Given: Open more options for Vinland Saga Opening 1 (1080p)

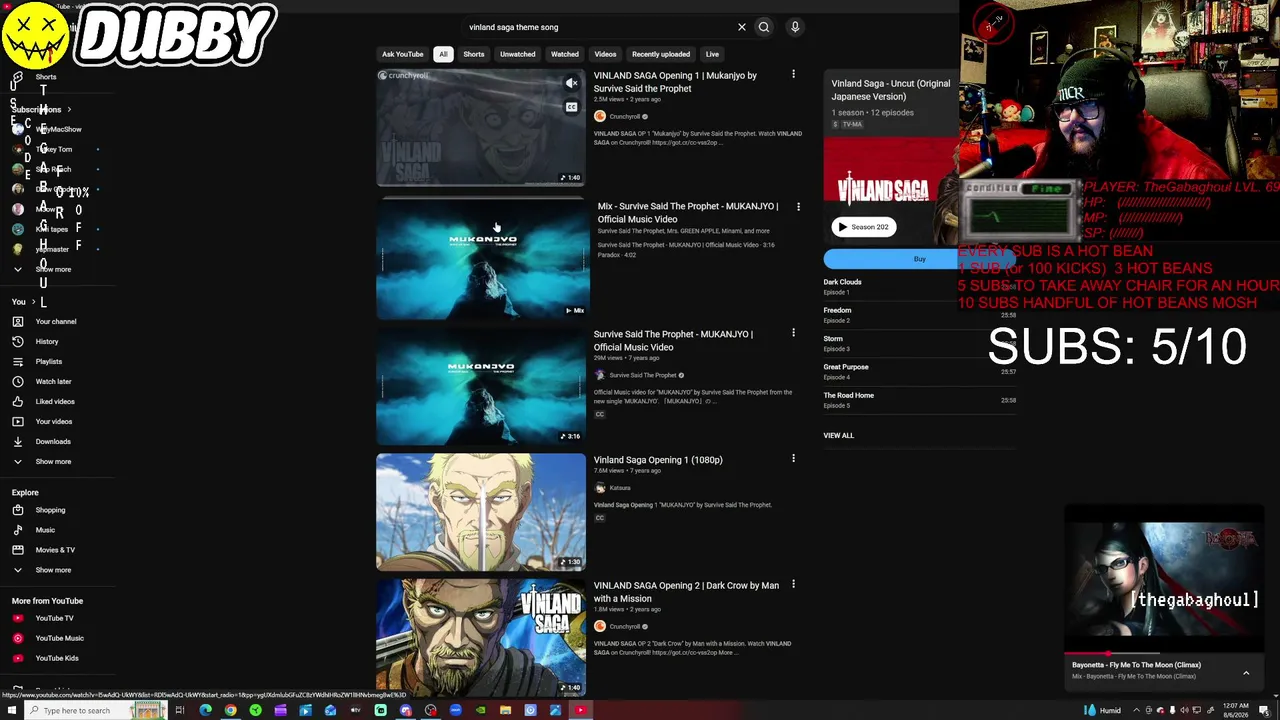Looking at the screenshot, I should pos(793,459).
